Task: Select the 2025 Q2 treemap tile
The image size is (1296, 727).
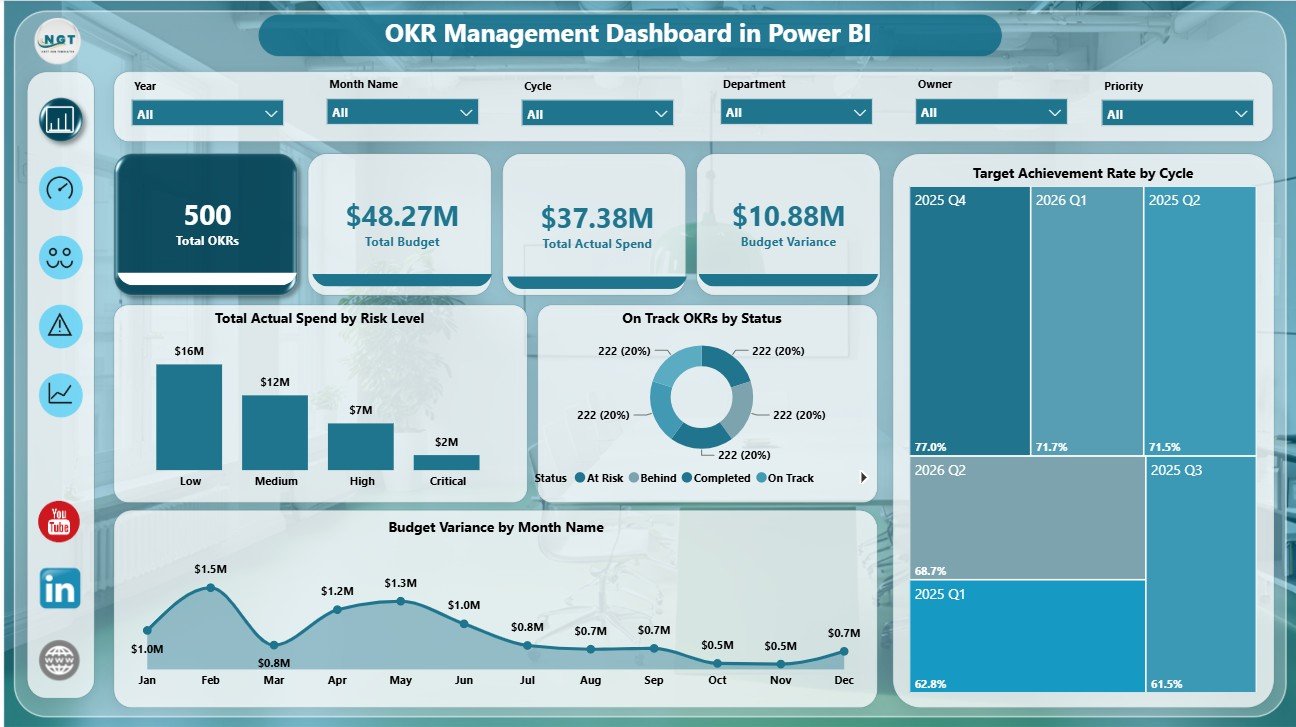Action: pos(1201,321)
